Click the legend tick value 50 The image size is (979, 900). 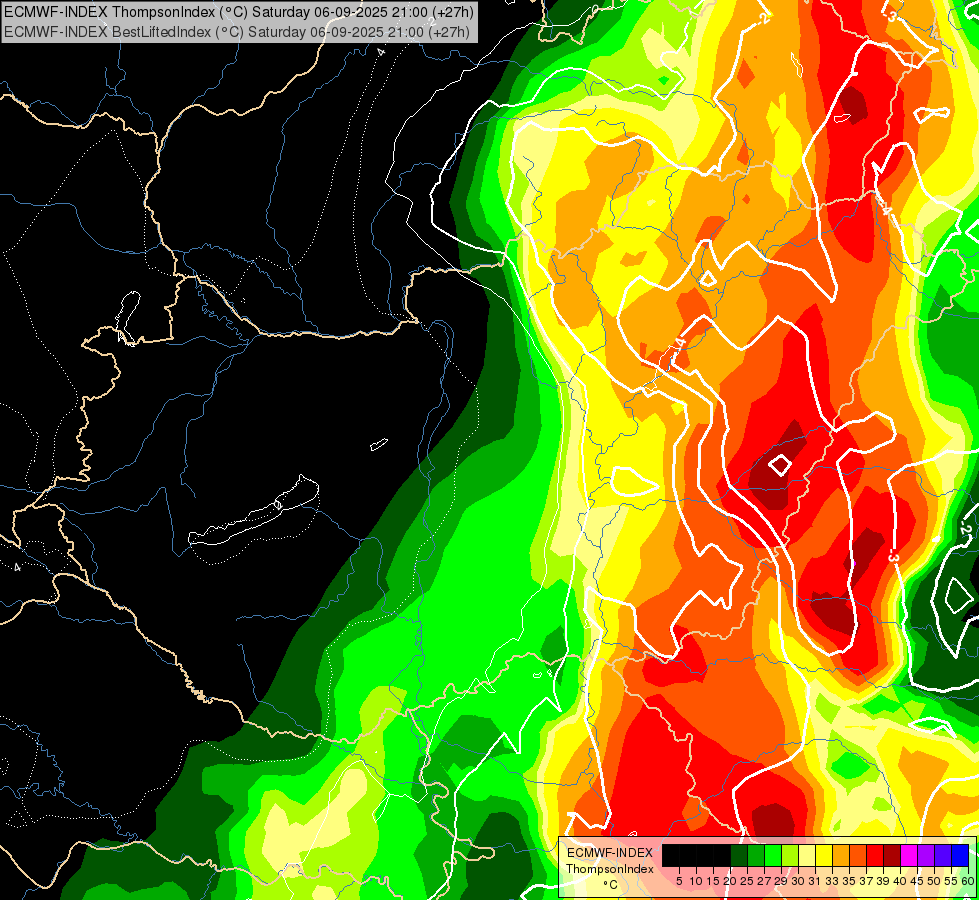(935, 881)
